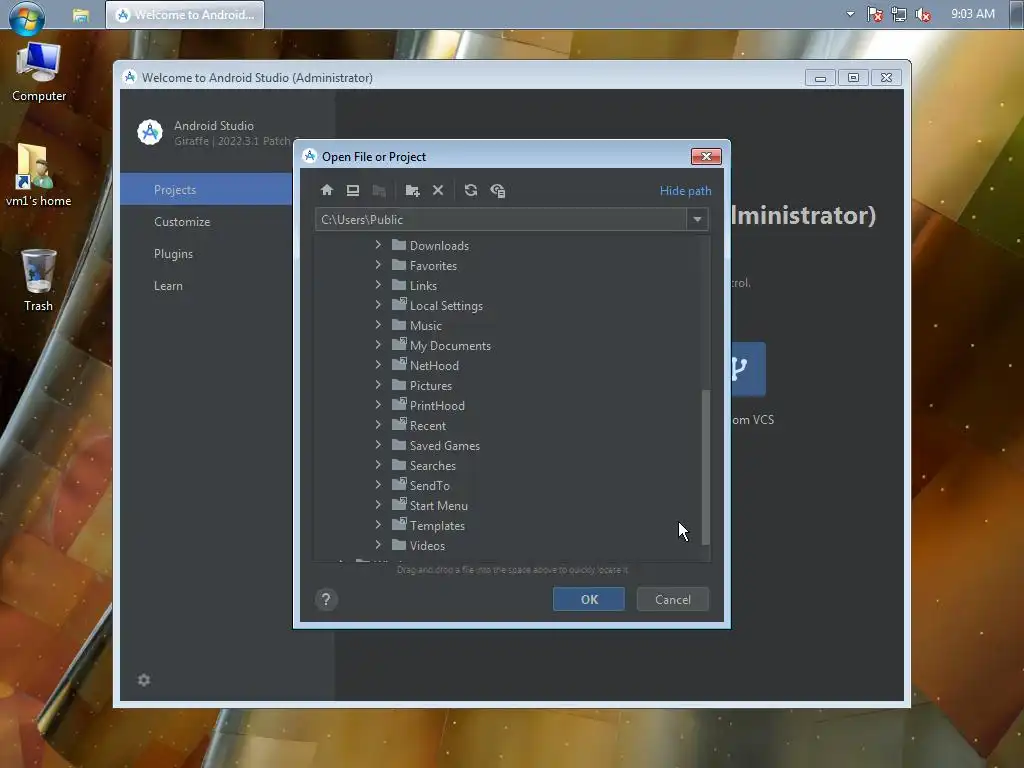
Task: Open the Learn tab
Action: tap(168, 285)
